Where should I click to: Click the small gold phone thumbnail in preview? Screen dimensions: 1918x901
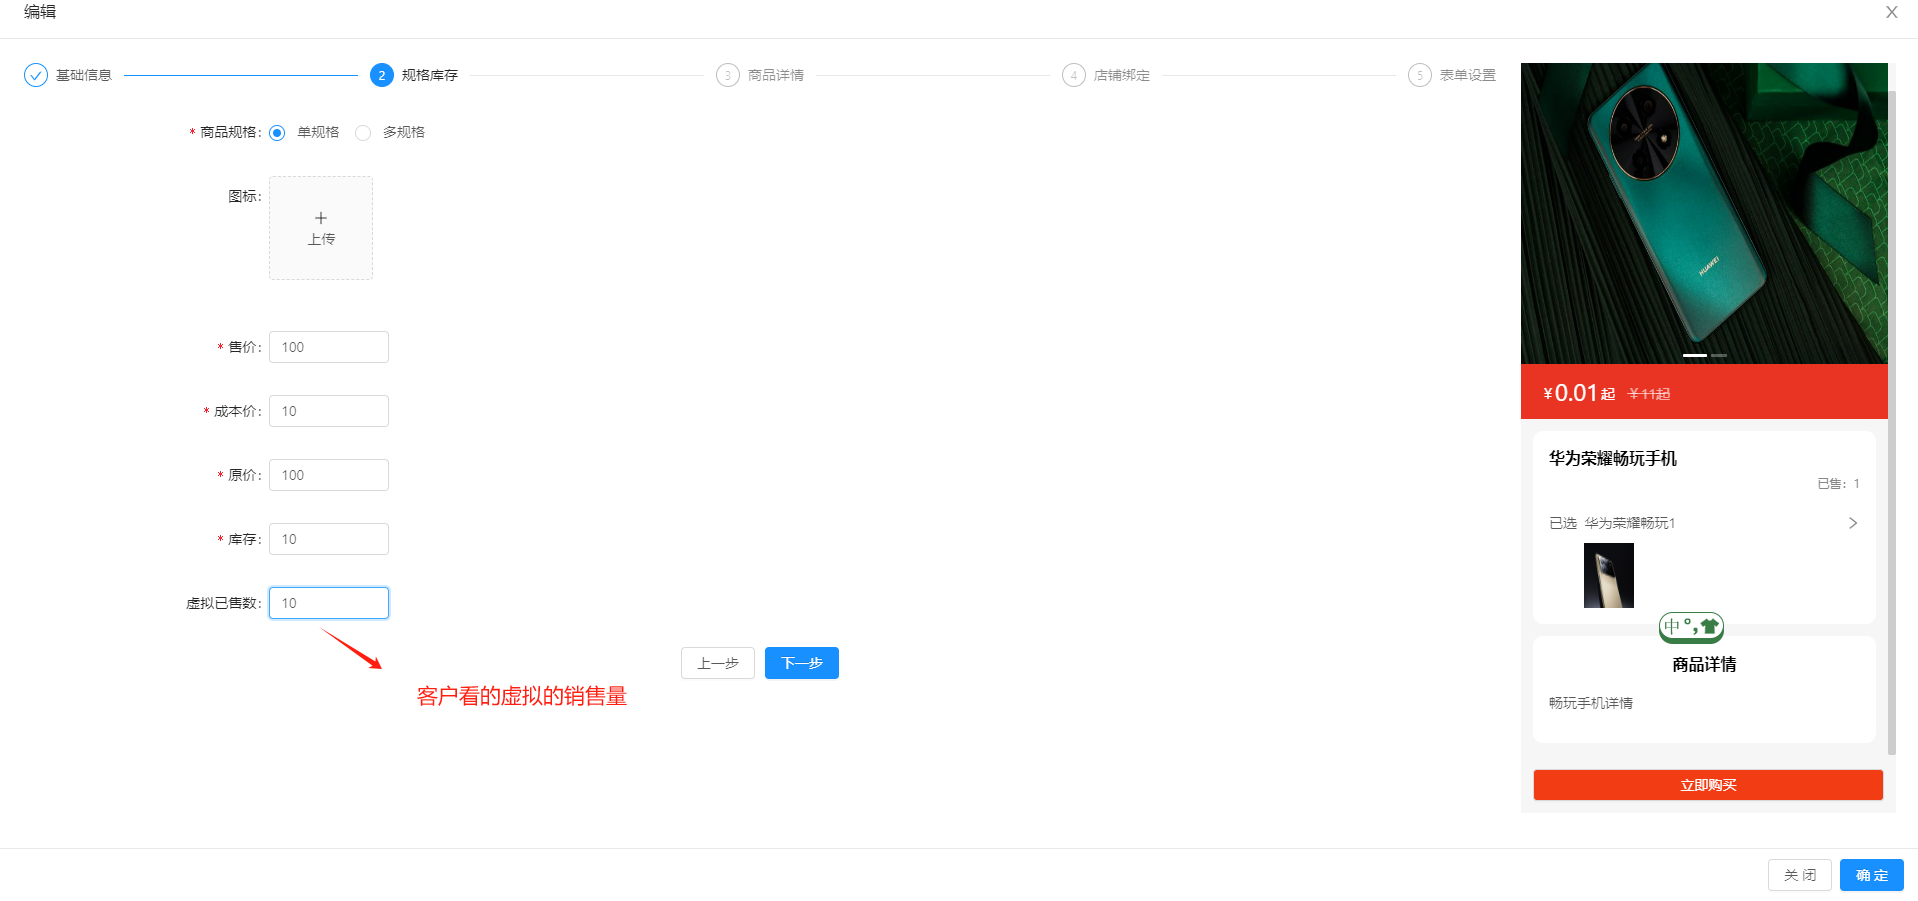tap(1609, 575)
